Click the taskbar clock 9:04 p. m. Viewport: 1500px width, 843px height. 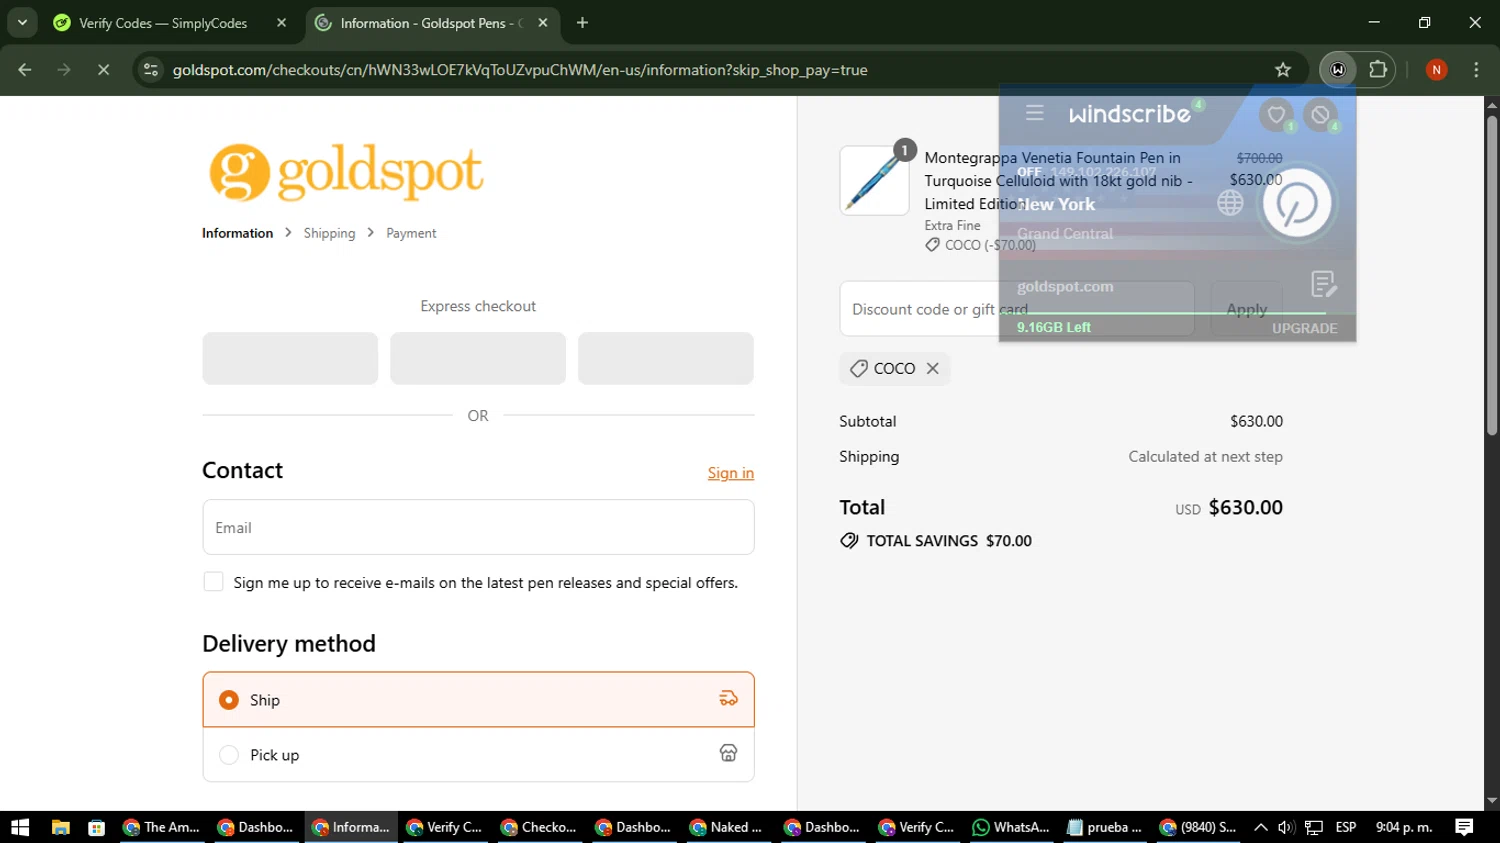tap(1404, 827)
